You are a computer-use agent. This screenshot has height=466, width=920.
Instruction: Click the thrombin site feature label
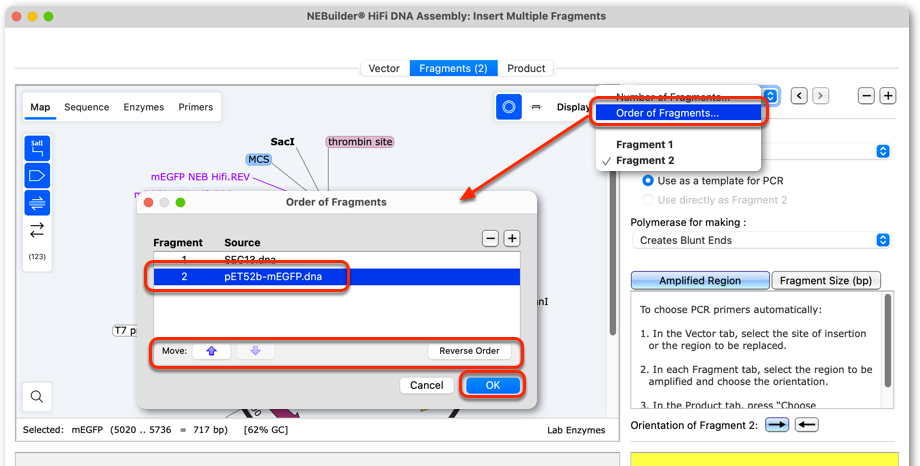point(360,142)
